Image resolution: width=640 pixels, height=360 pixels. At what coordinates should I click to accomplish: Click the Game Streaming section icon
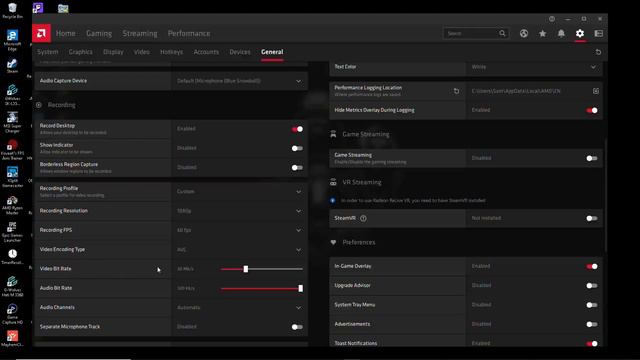(x=333, y=134)
